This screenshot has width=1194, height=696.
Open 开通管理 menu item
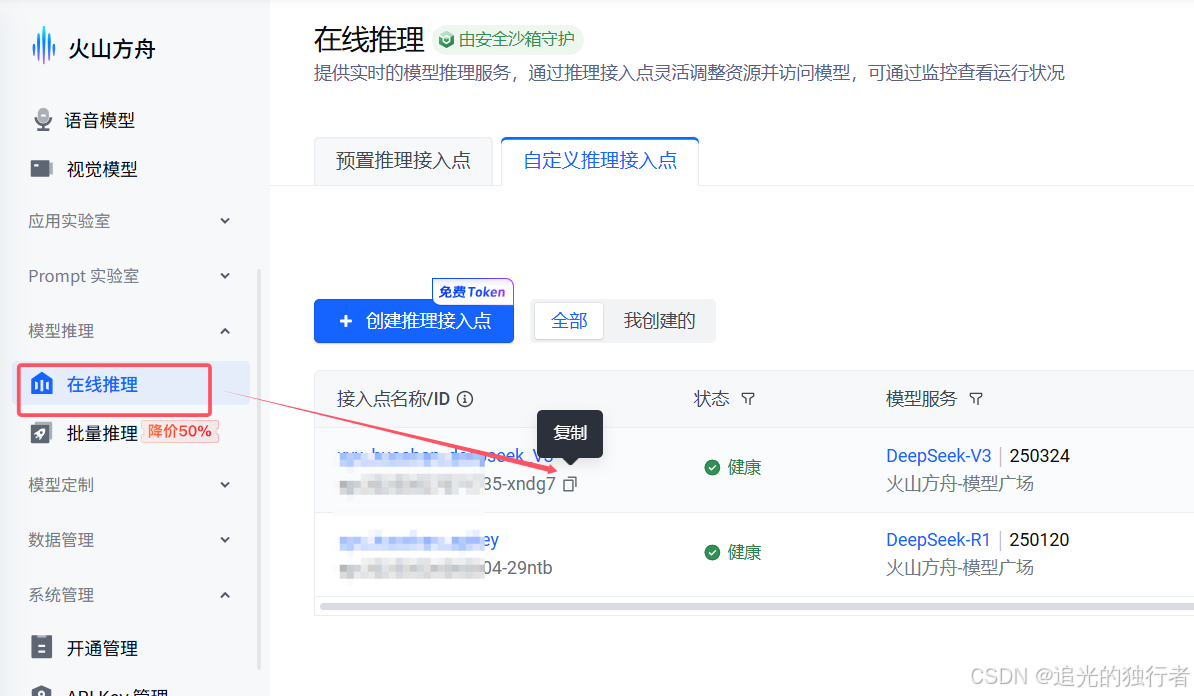tap(102, 648)
